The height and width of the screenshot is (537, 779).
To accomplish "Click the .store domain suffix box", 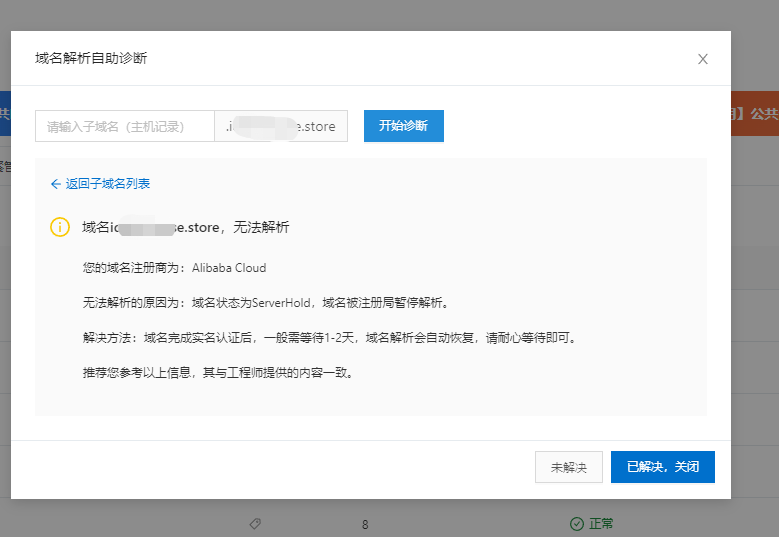I will (281, 126).
